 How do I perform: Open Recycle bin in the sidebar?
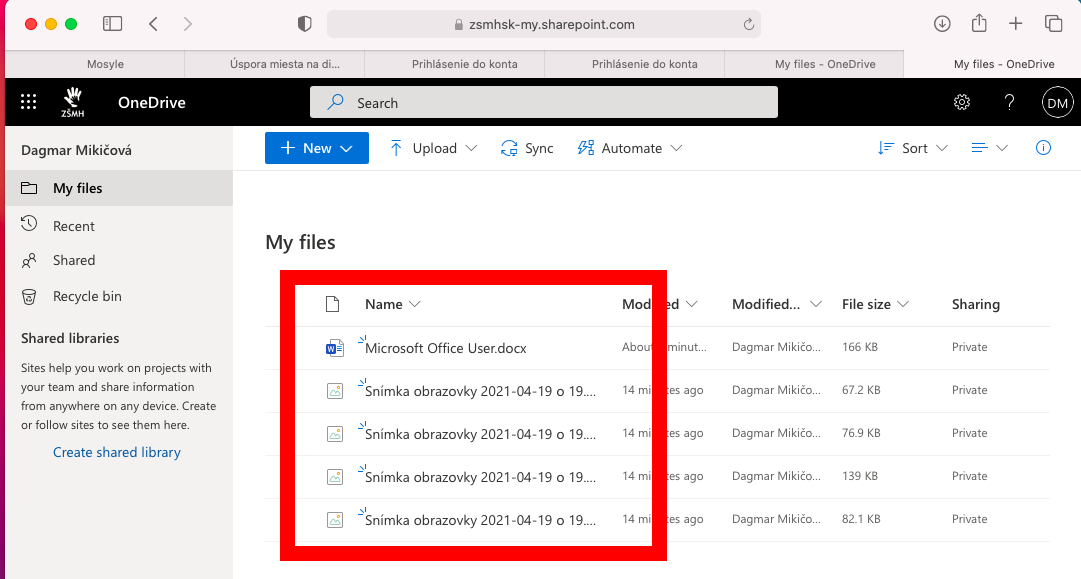tap(87, 296)
